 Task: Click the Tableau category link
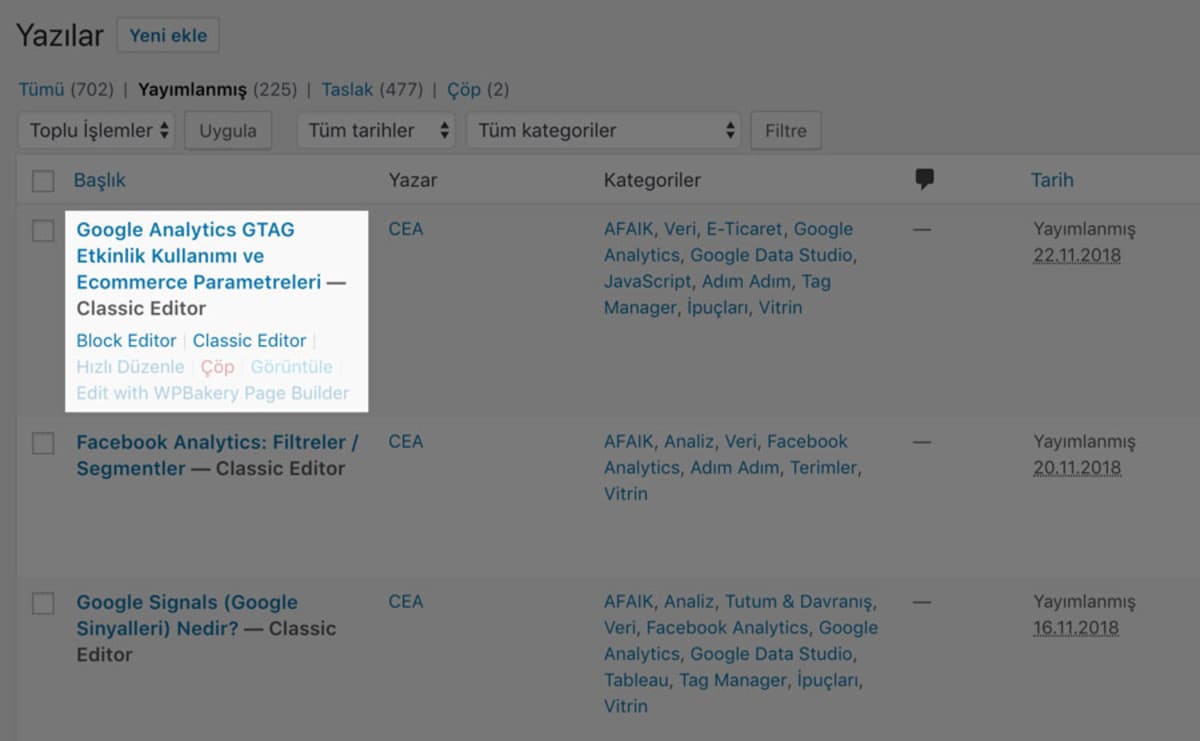(x=636, y=680)
